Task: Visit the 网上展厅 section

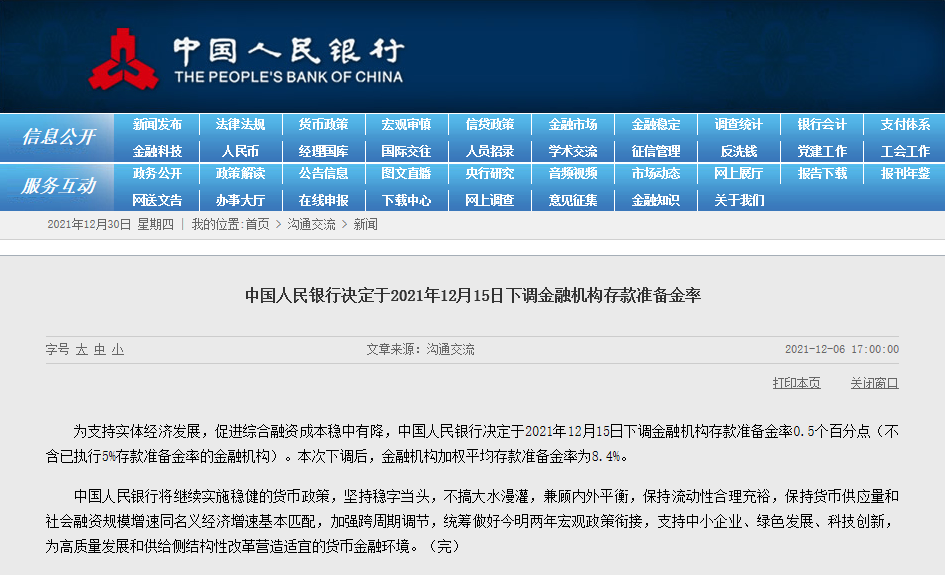Action: [x=739, y=174]
